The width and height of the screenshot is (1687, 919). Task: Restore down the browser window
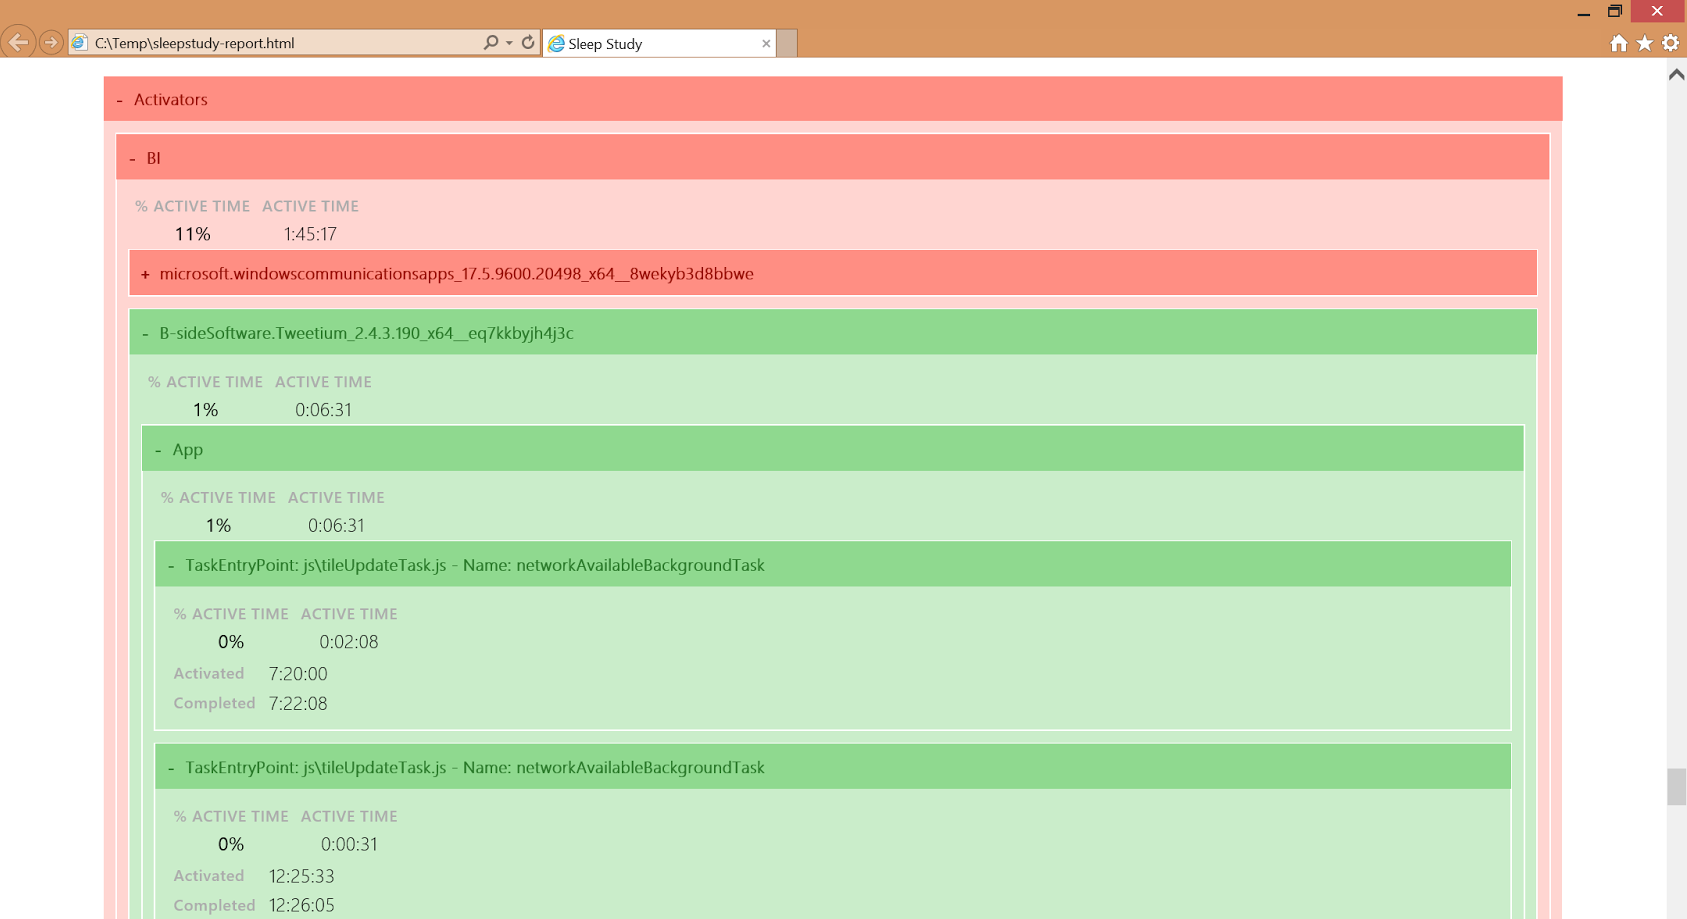pyautogui.click(x=1614, y=11)
